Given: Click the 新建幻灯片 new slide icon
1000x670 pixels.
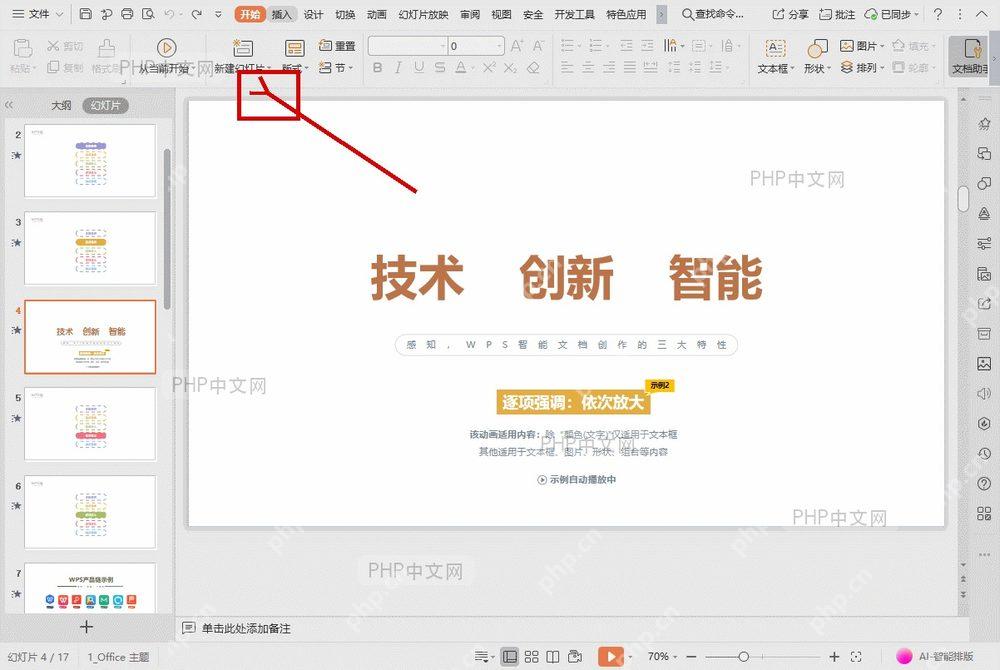Looking at the screenshot, I should tap(242, 47).
